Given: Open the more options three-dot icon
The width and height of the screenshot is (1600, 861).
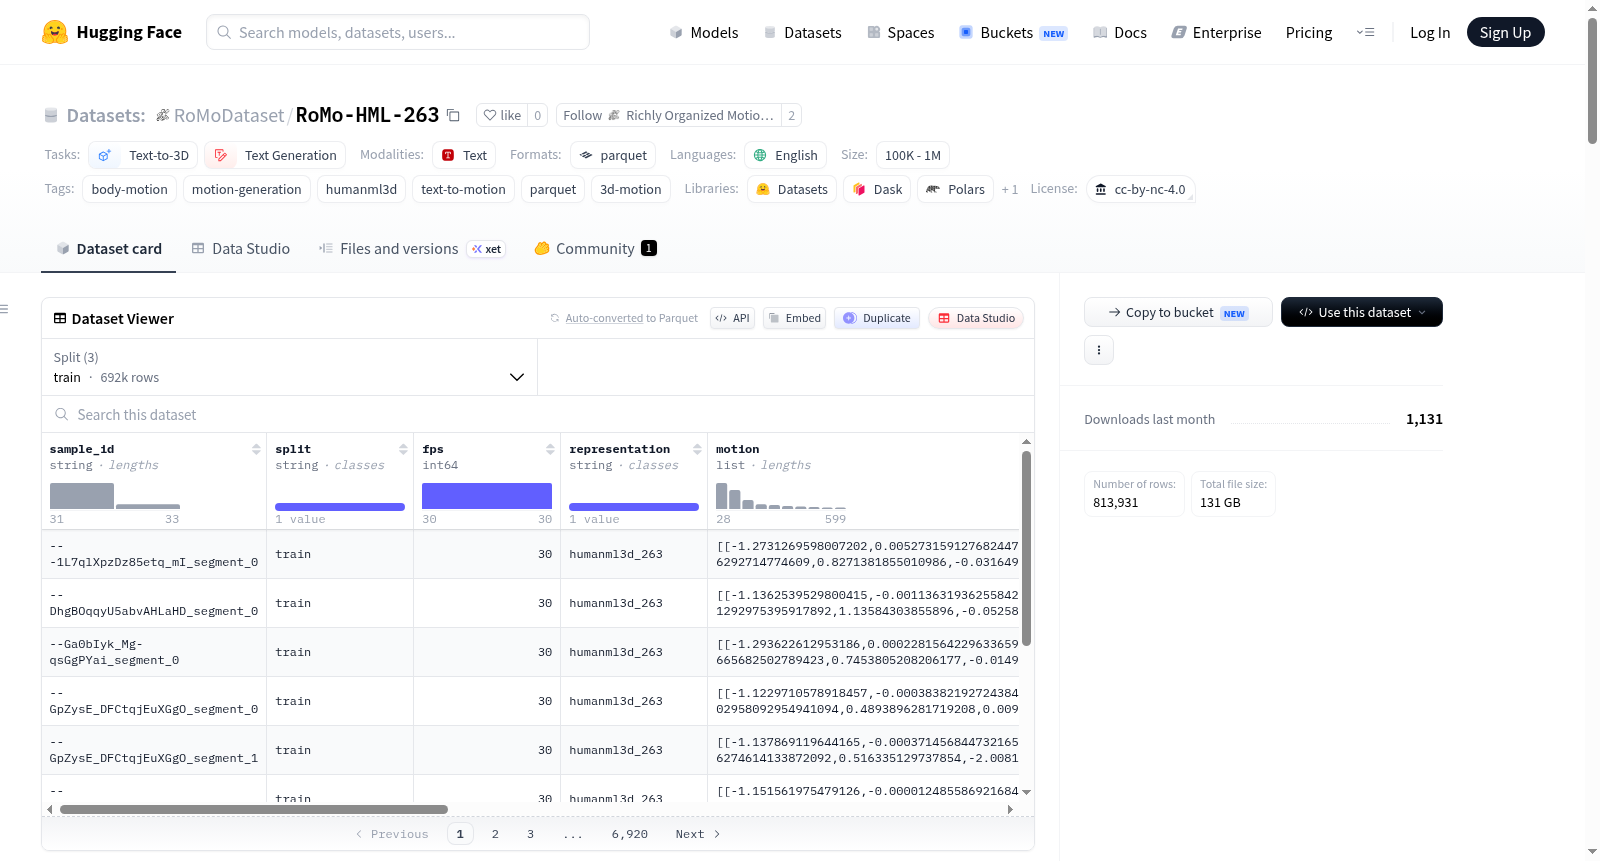Looking at the screenshot, I should click(x=1099, y=350).
